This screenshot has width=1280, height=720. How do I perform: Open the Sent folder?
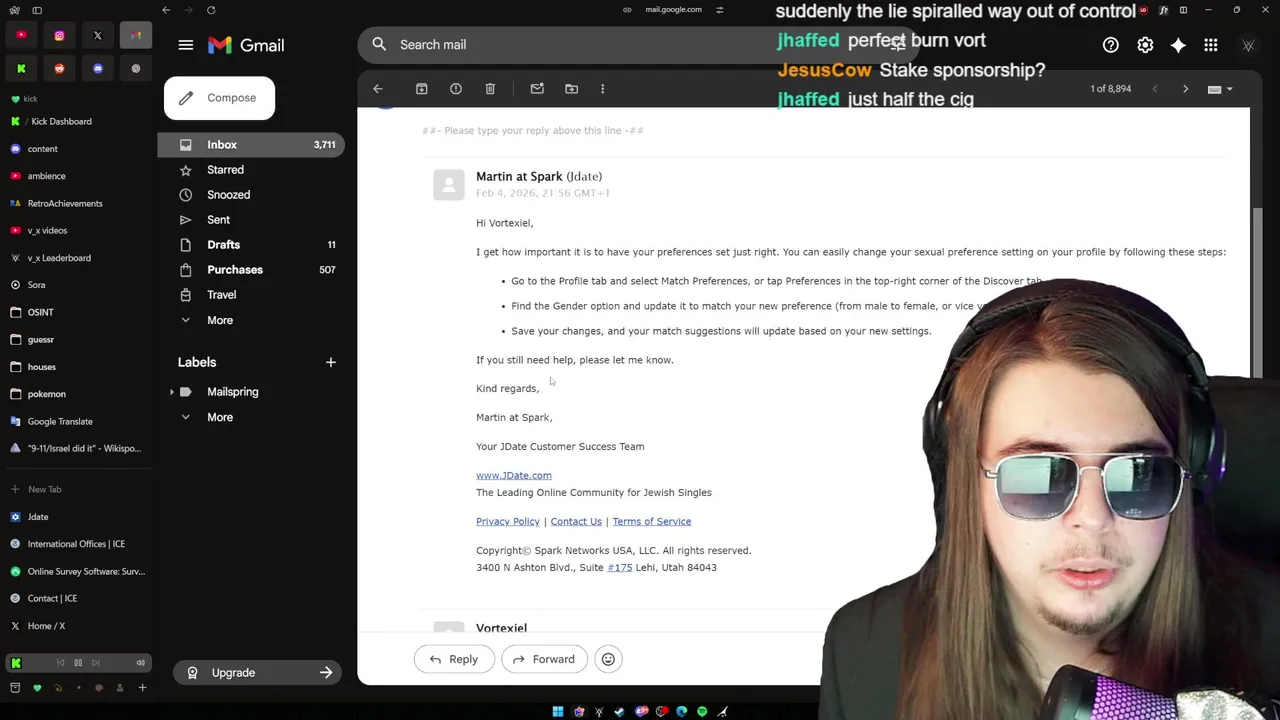(250, 220)
